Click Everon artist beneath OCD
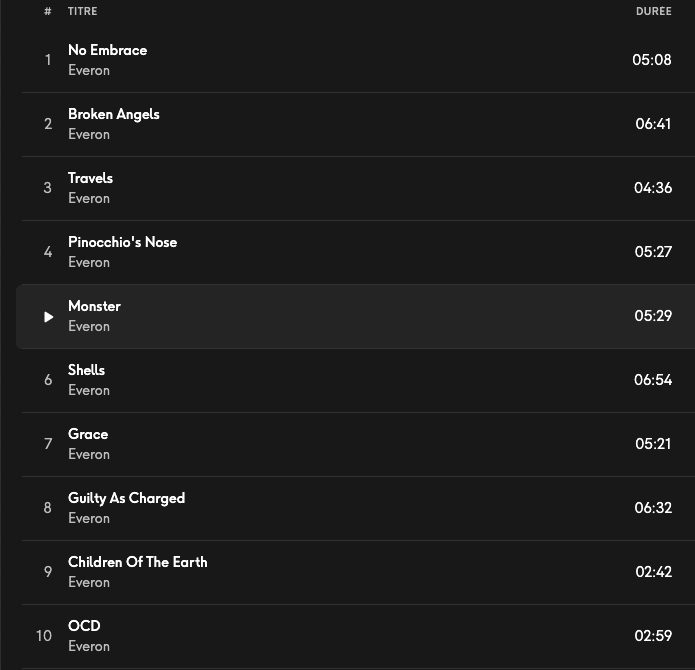The image size is (695, 670). click(89, 647)
